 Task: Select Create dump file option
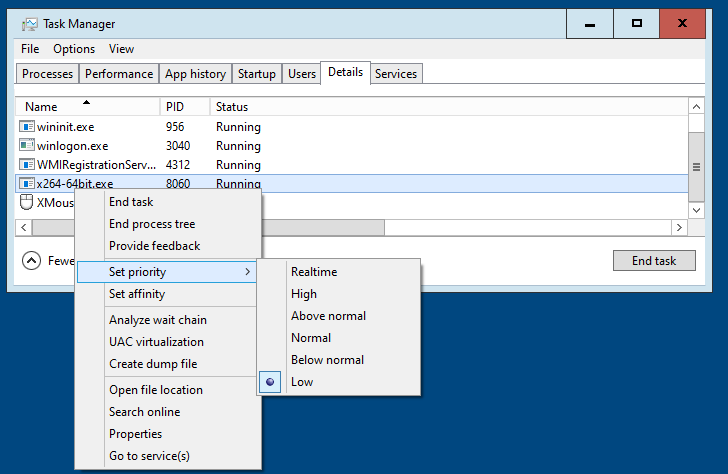pyautogui.click(x=153, y=364)
